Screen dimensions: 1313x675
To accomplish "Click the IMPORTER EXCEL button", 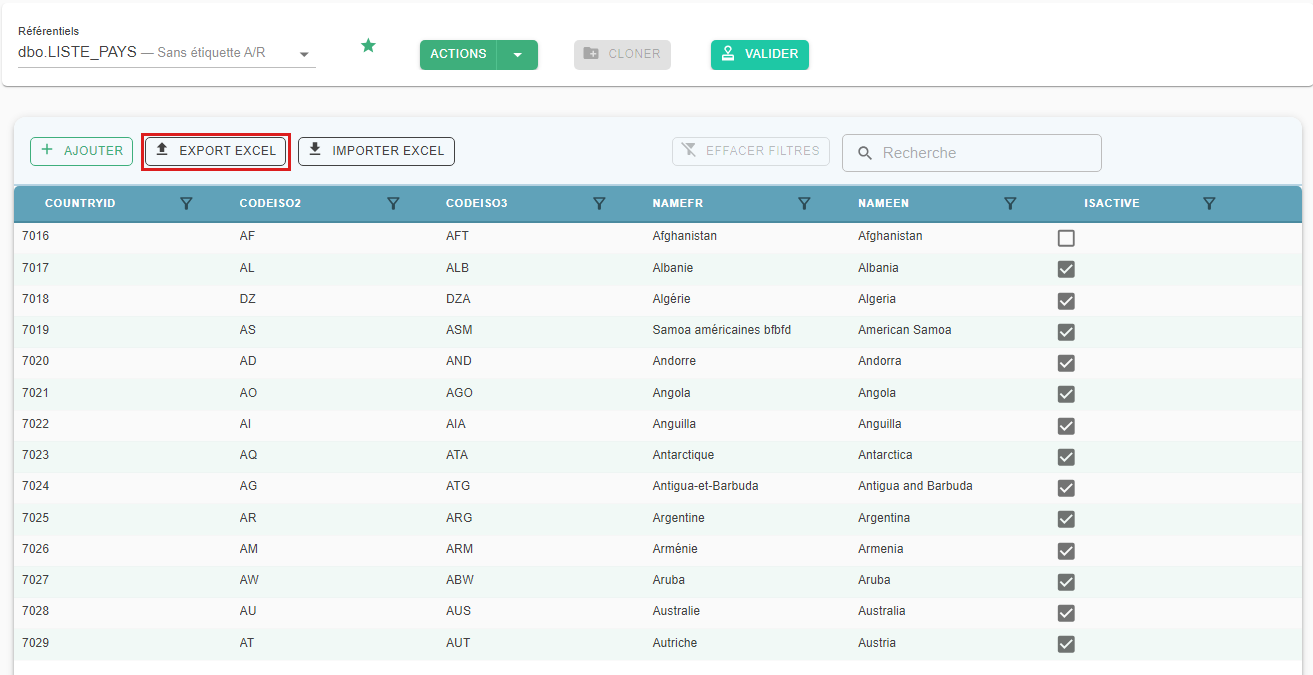I will tap(377, 151).
